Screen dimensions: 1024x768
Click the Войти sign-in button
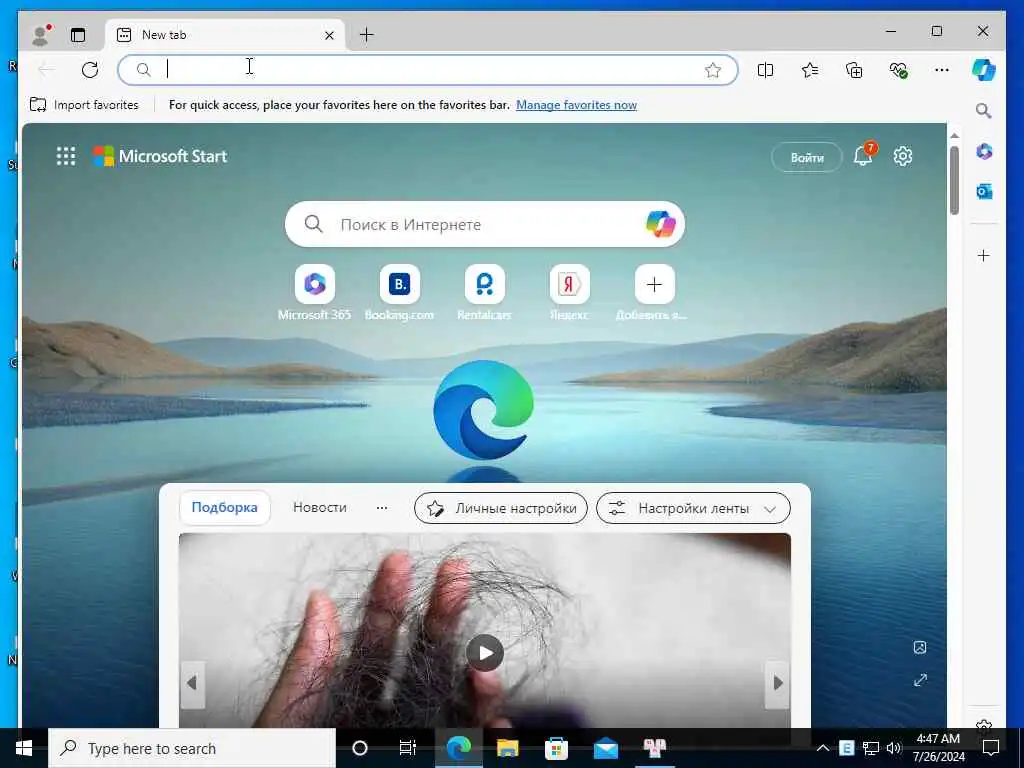point(807,157)
